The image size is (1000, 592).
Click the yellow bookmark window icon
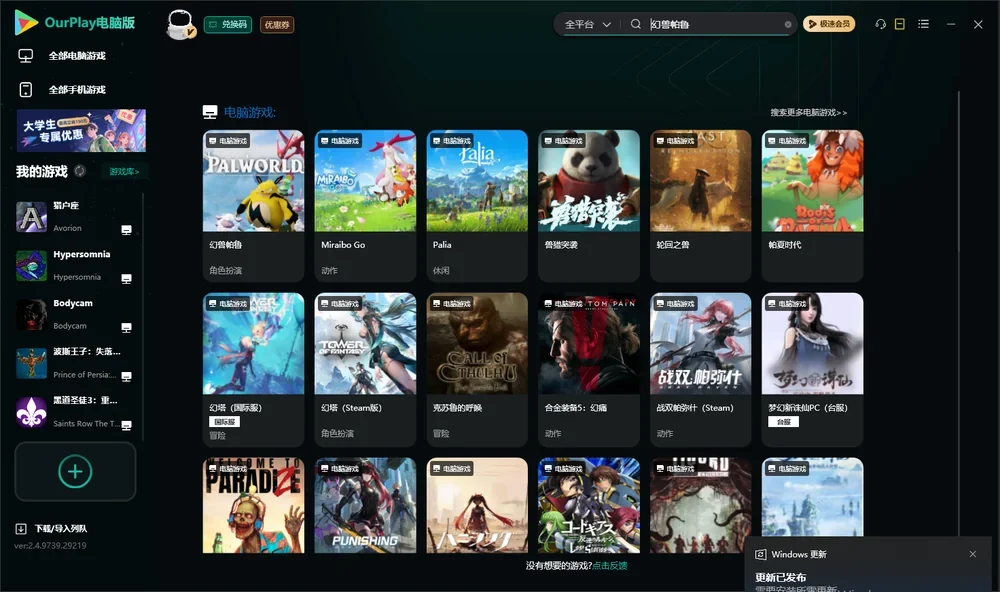pyautogui.click(x=900, y=24)
